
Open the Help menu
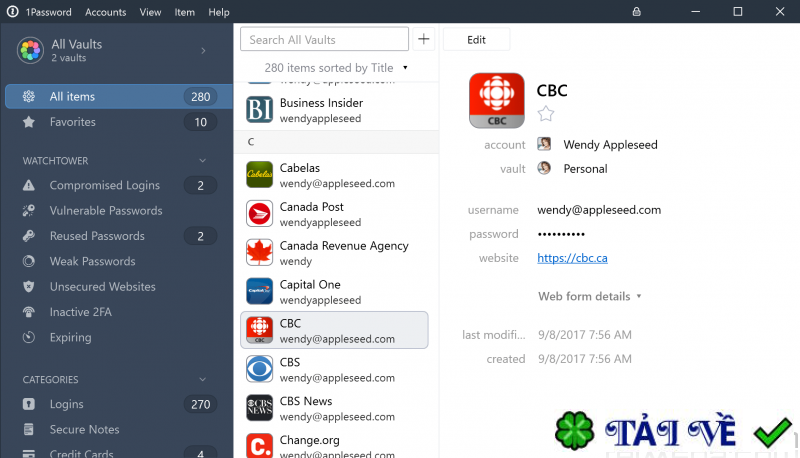point(219,12)
